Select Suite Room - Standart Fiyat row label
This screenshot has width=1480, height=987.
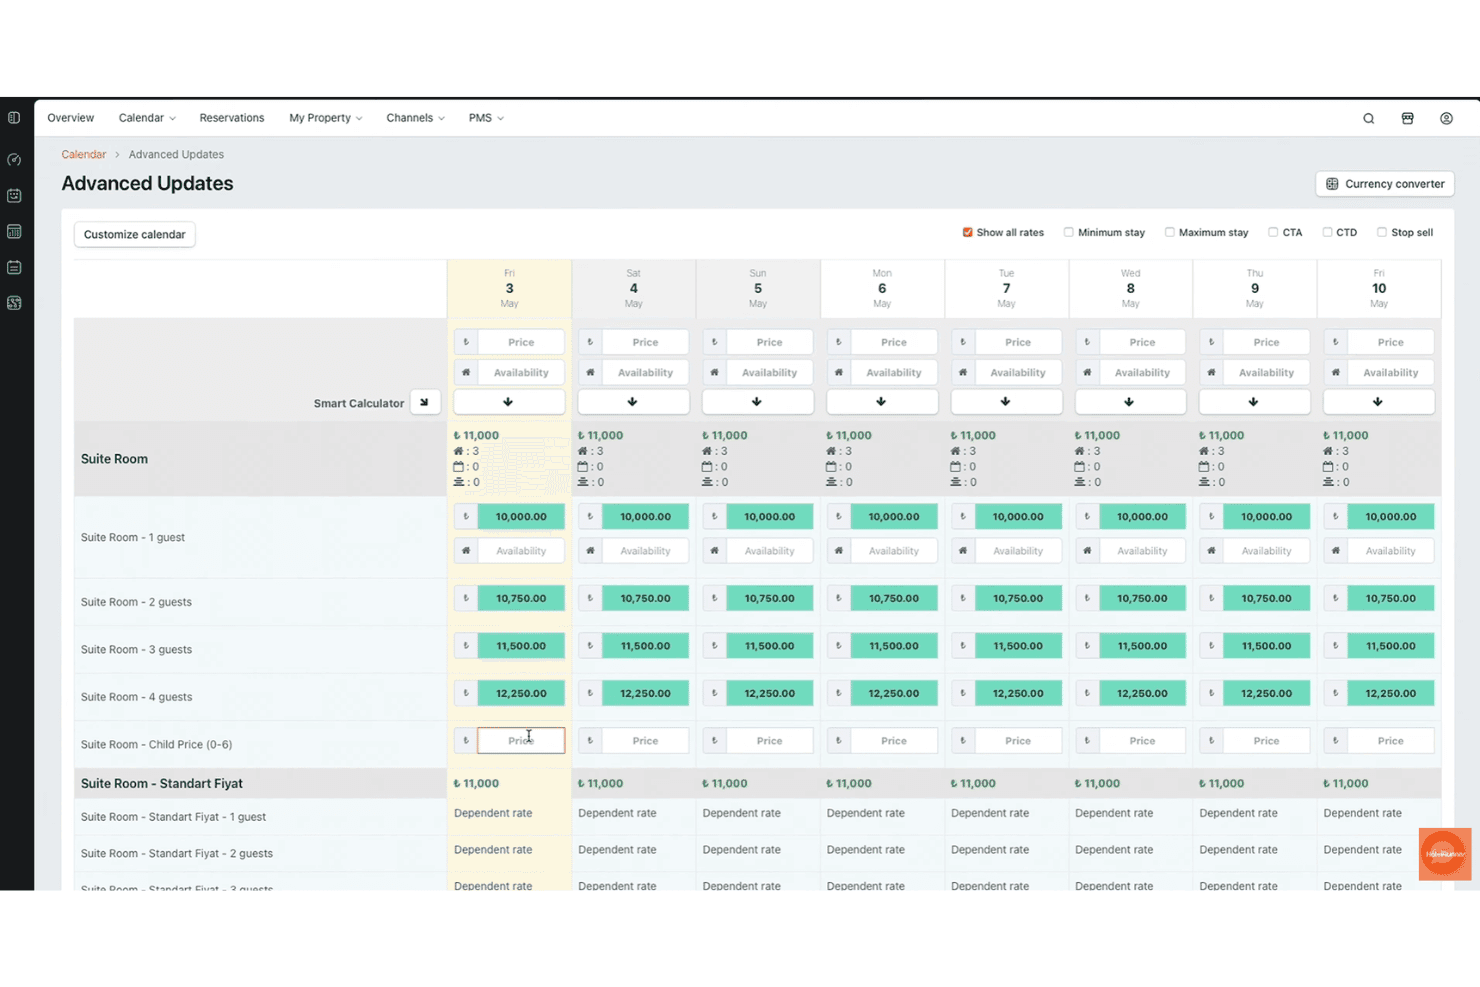coord(162,784)
